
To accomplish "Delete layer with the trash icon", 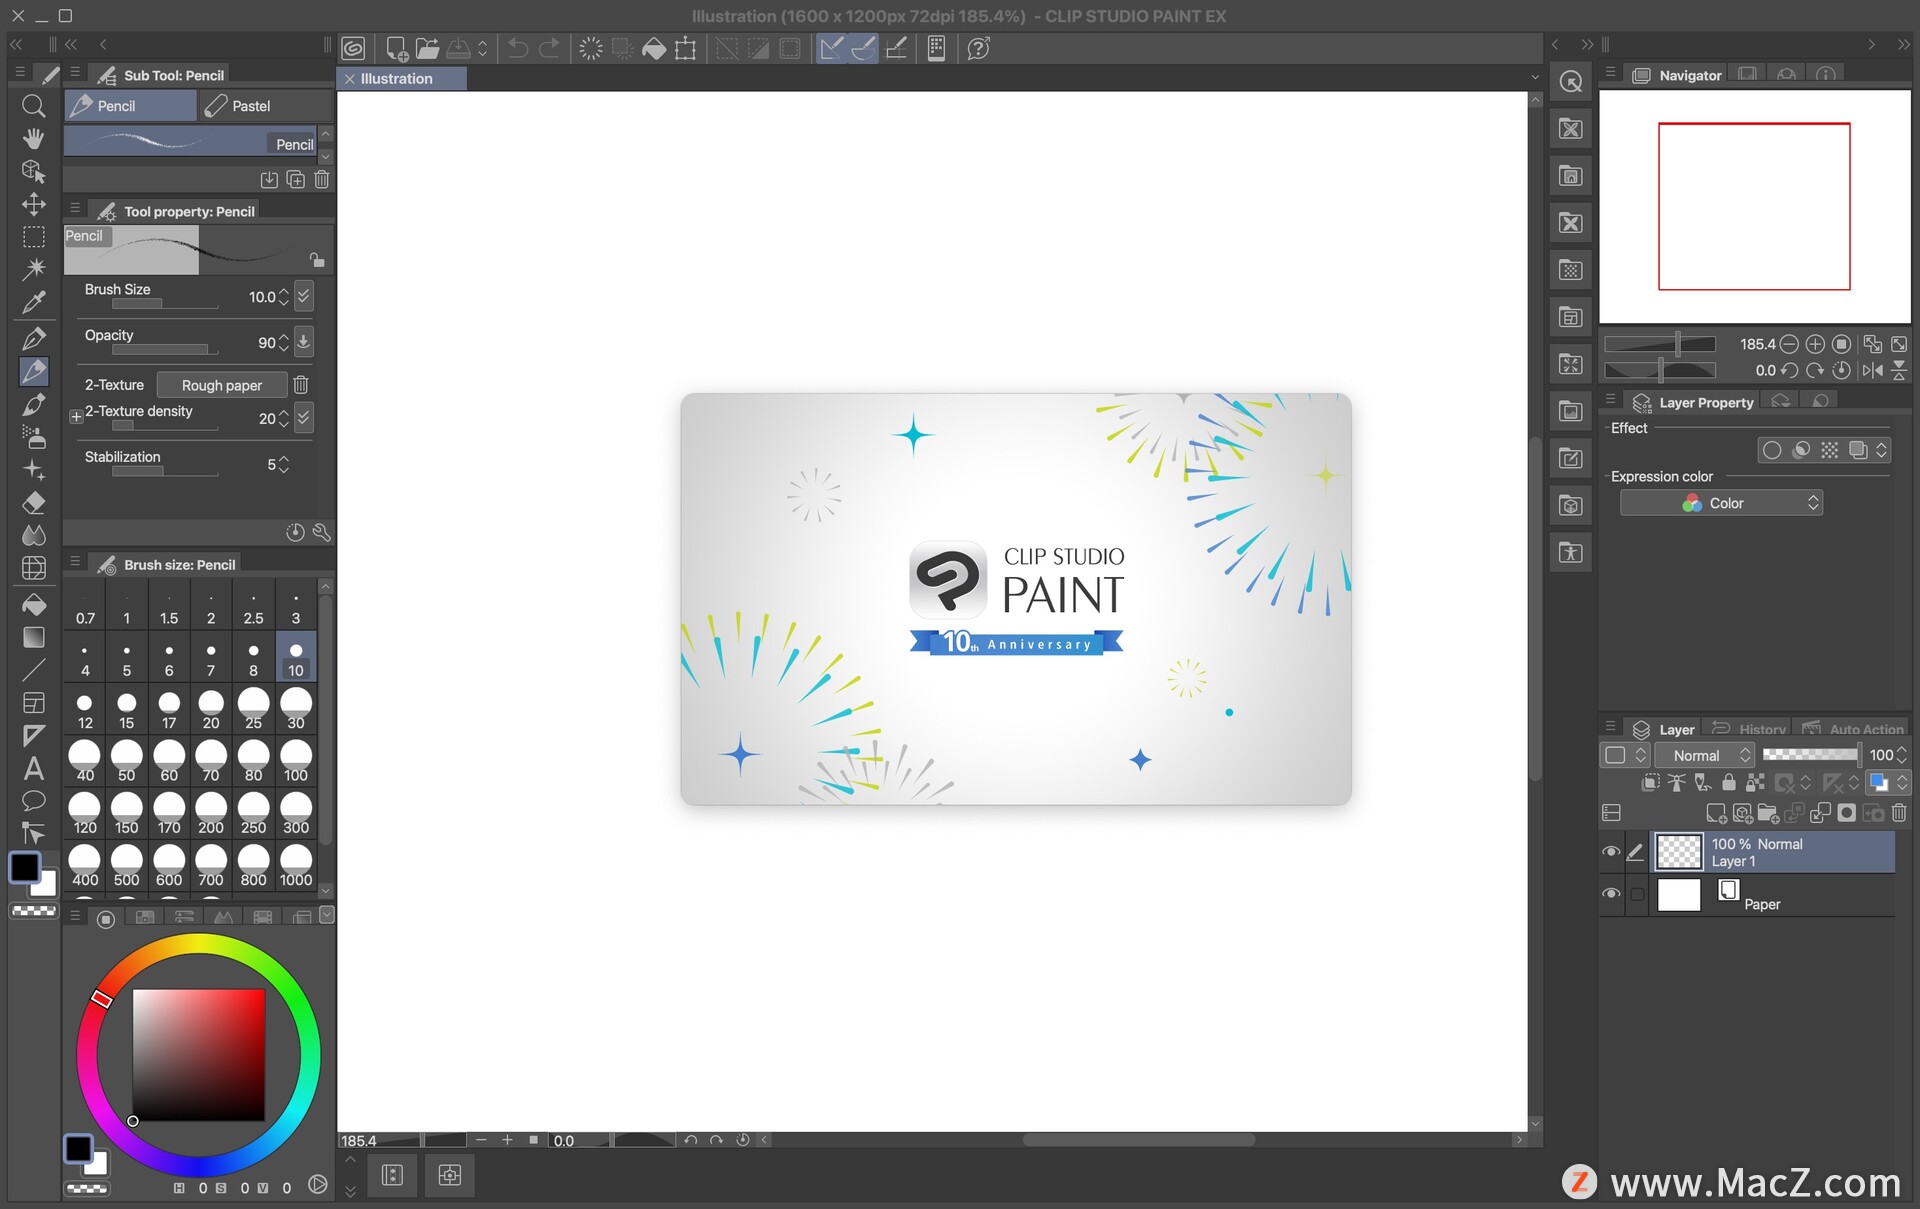I will point(1899,813).
